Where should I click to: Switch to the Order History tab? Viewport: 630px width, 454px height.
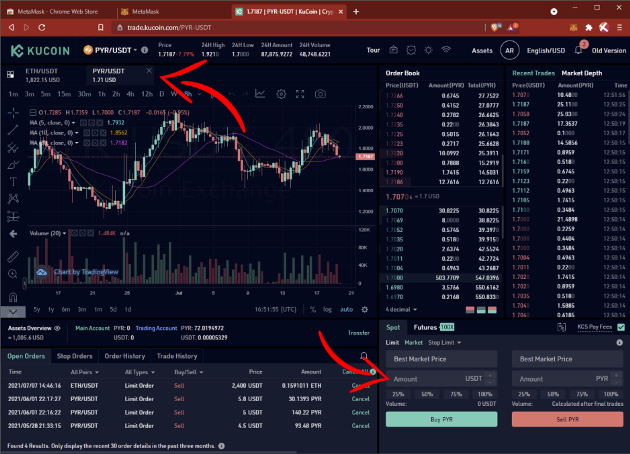(125, 356)
